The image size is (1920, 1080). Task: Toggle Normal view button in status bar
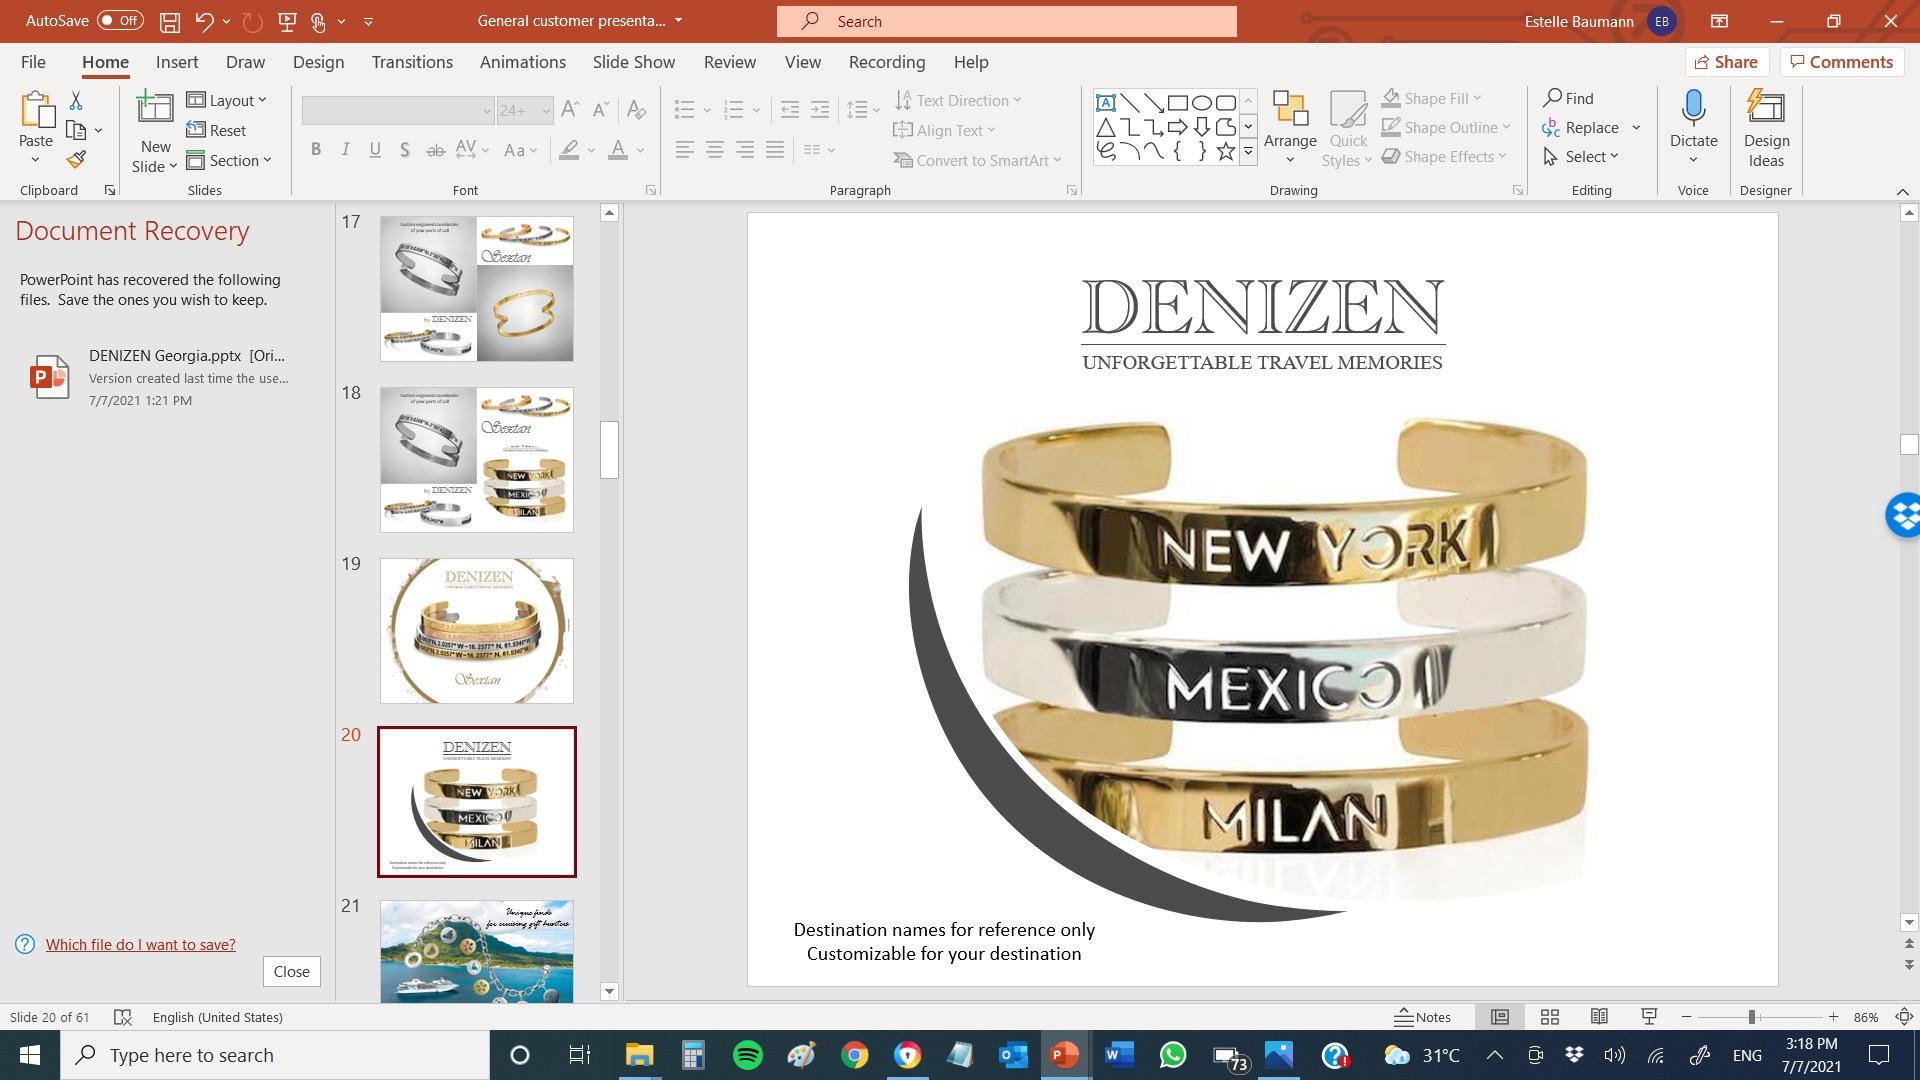coord(1500,1017)
